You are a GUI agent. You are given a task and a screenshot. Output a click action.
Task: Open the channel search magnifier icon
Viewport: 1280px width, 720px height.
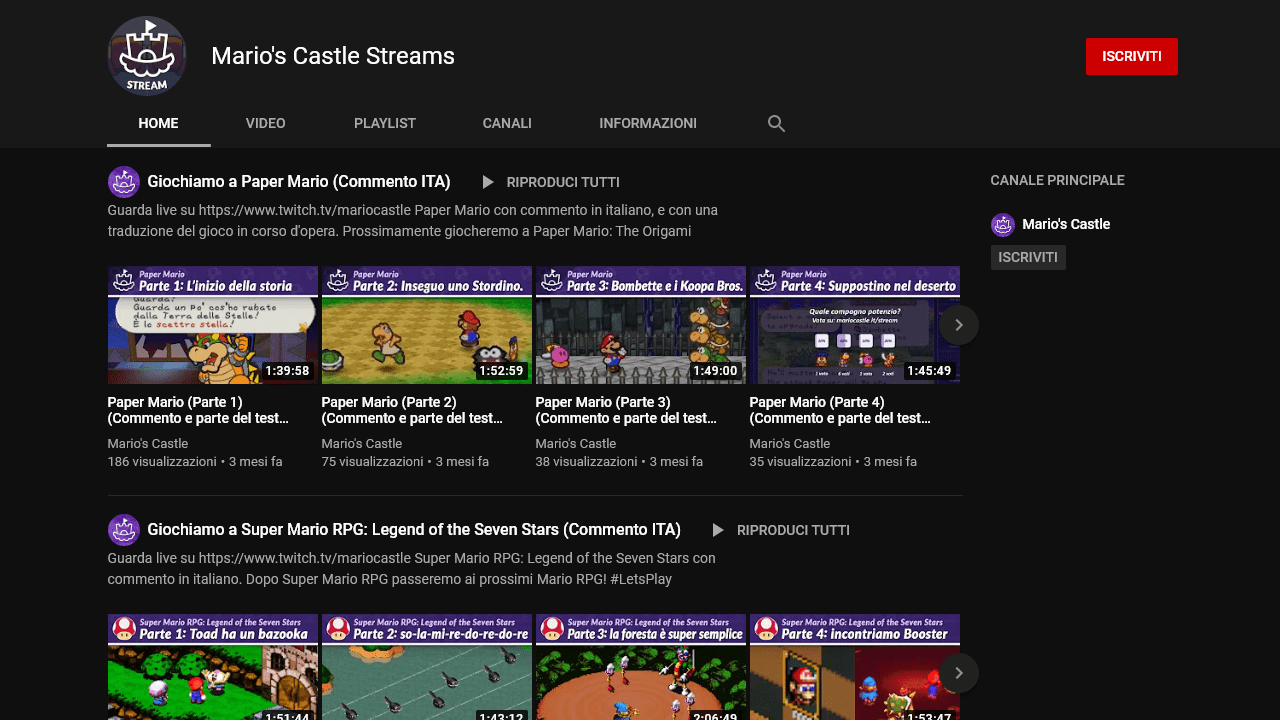[776, 124]
